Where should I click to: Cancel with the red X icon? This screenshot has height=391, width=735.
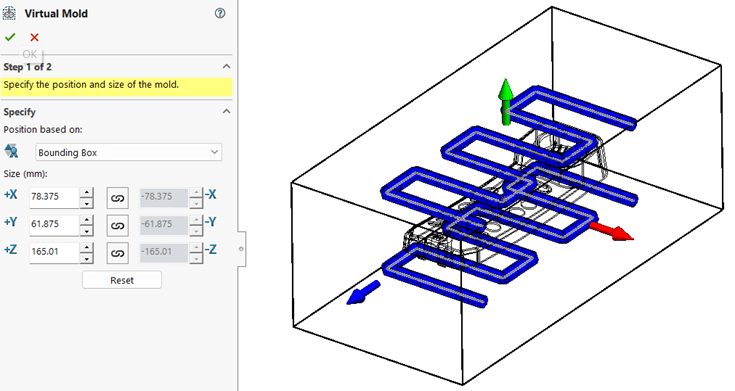(x=34, y=37)
